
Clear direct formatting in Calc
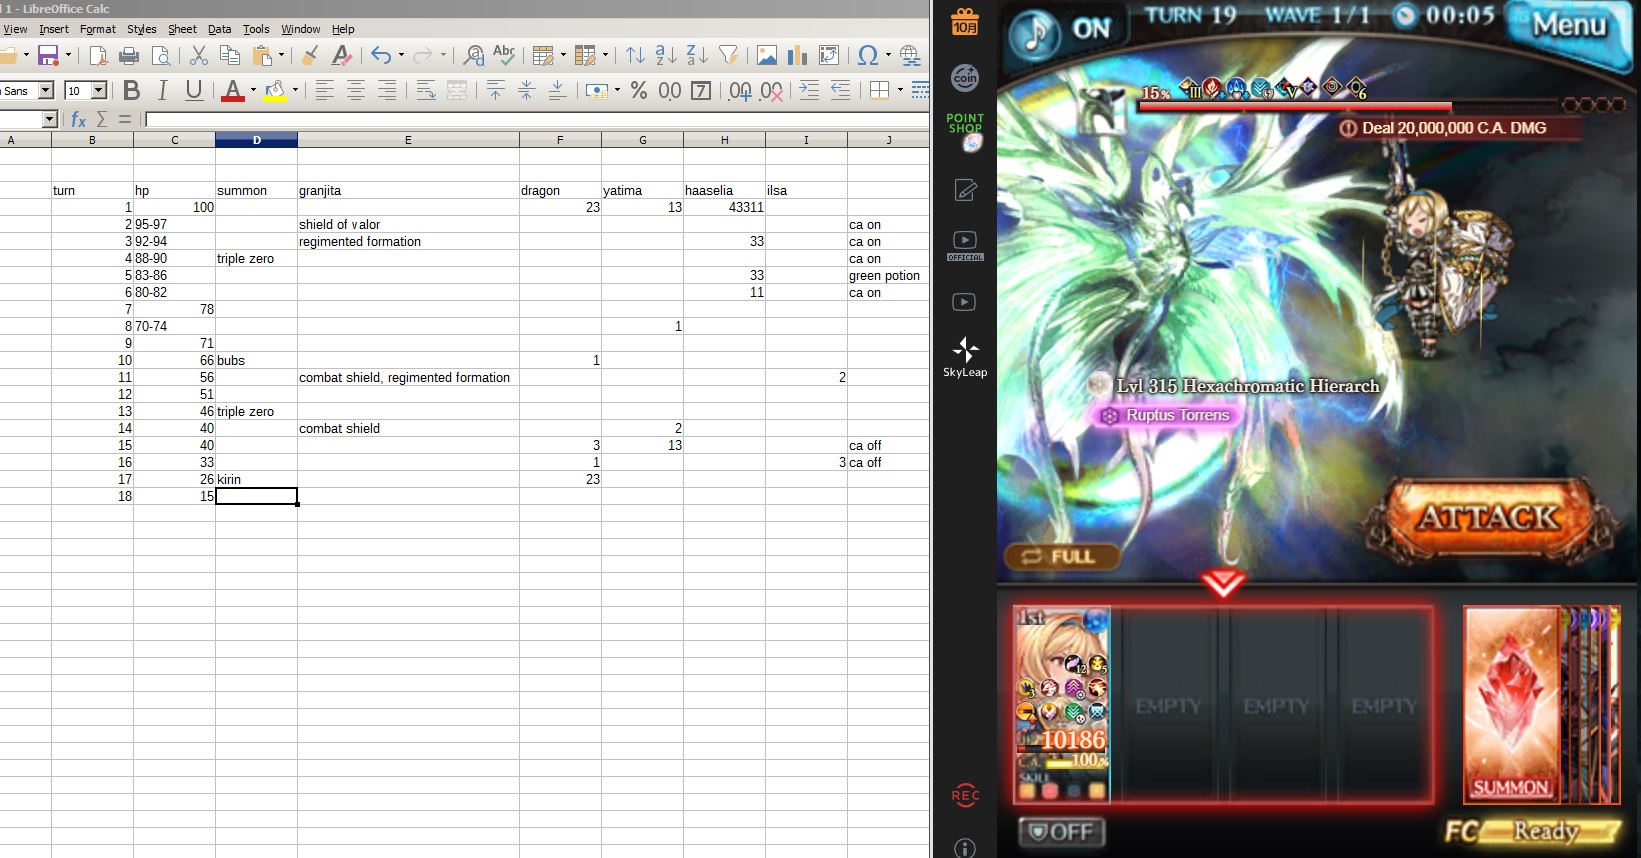[341, 56]
